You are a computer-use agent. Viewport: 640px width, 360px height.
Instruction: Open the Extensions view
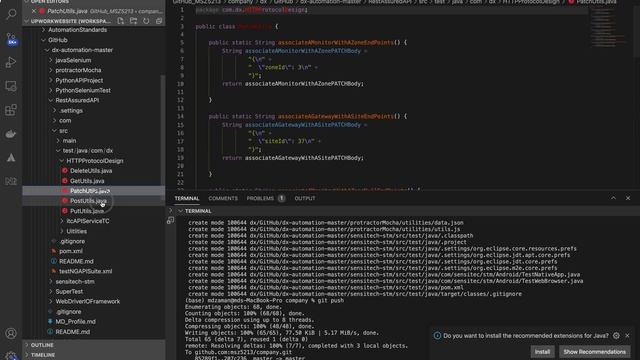[11, 110]
